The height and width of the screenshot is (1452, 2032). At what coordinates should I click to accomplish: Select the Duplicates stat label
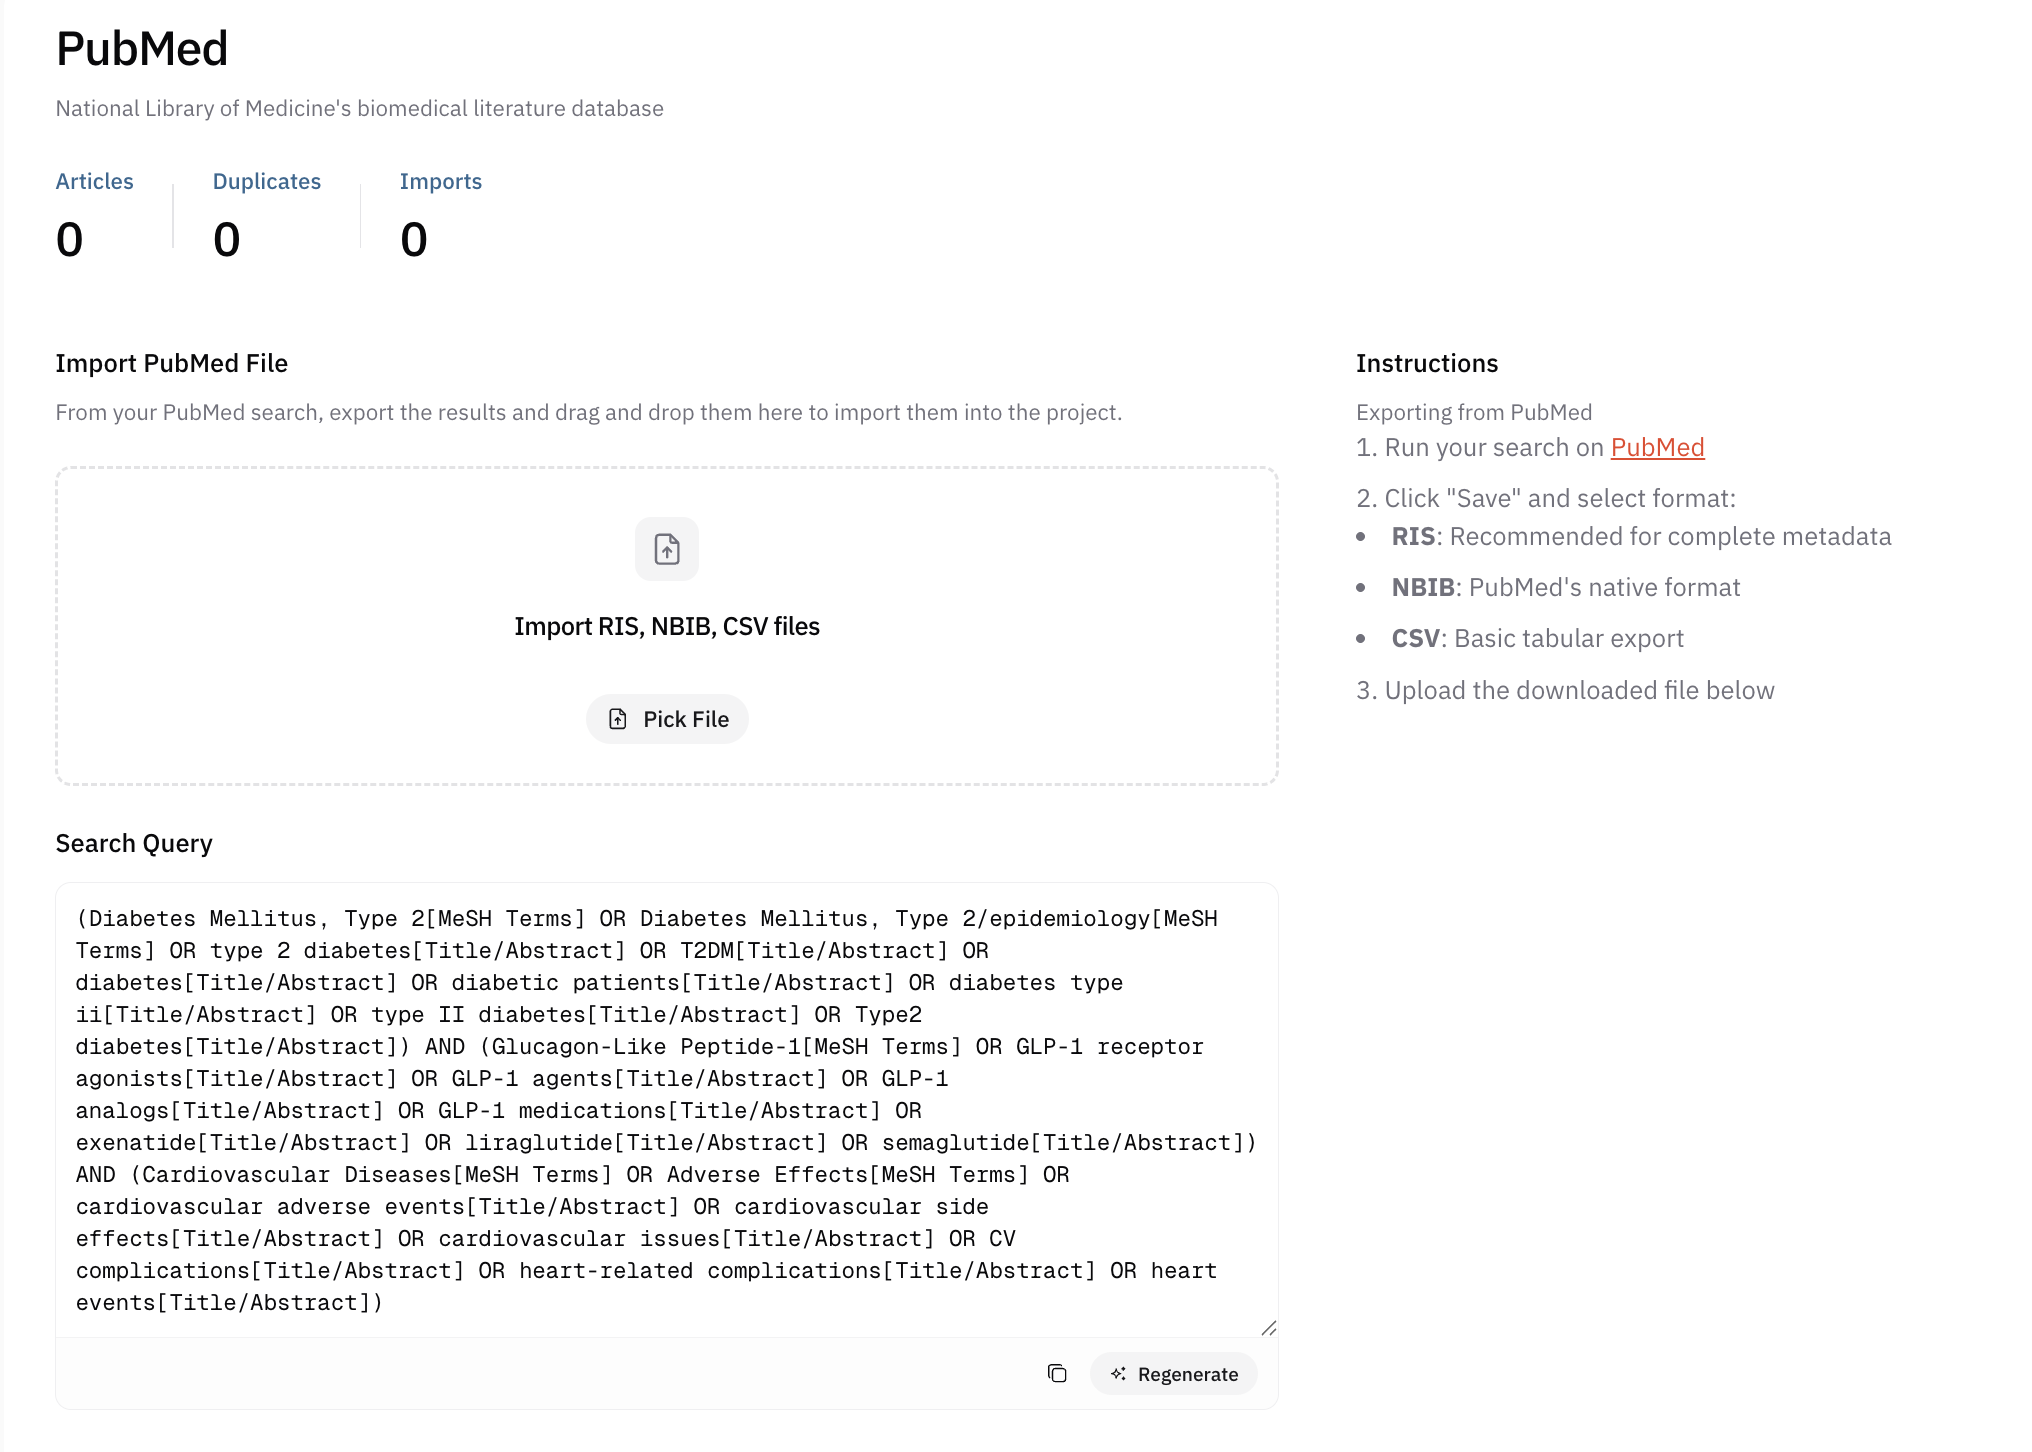[267, 181]
